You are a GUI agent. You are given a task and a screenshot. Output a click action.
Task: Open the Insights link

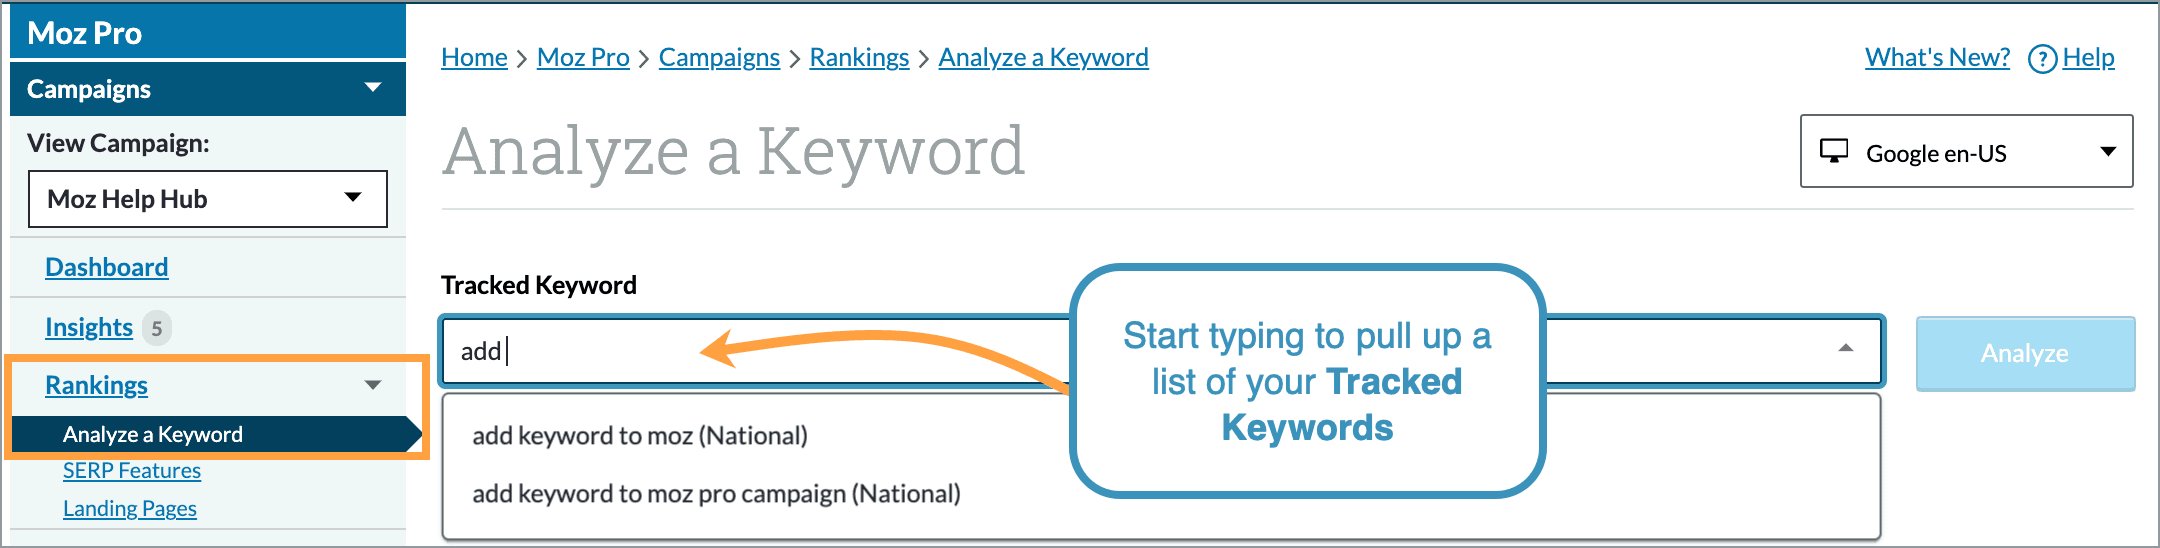(x=89, y=328)
